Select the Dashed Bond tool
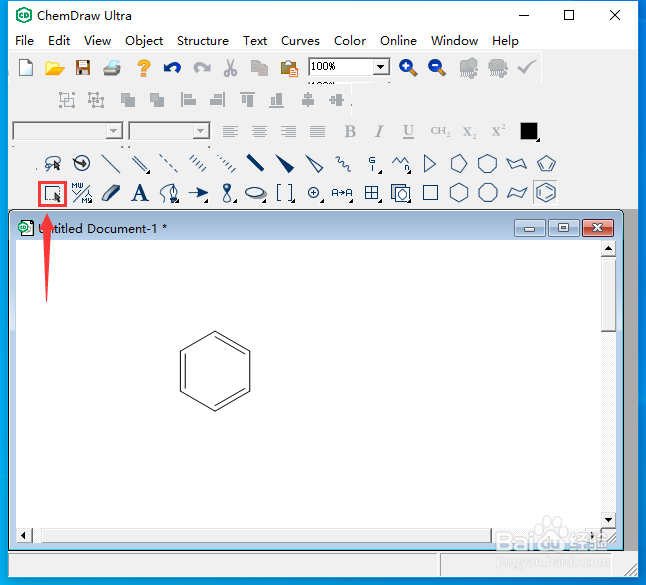This screenshot has height=585, width=646. [169, 164]
